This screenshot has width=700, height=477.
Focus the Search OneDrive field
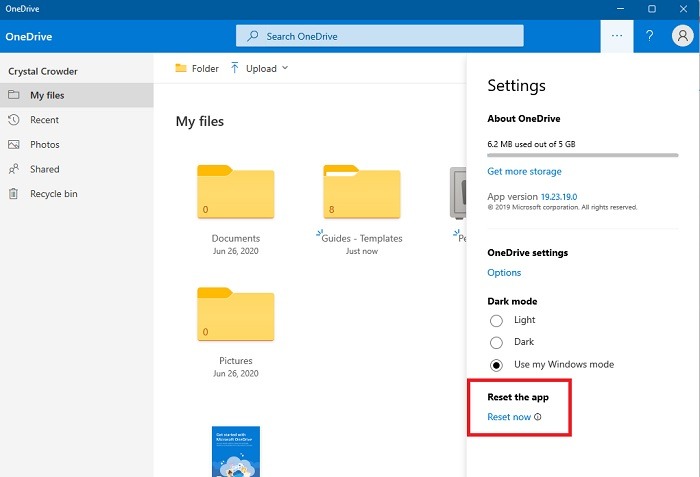(379, 36)
